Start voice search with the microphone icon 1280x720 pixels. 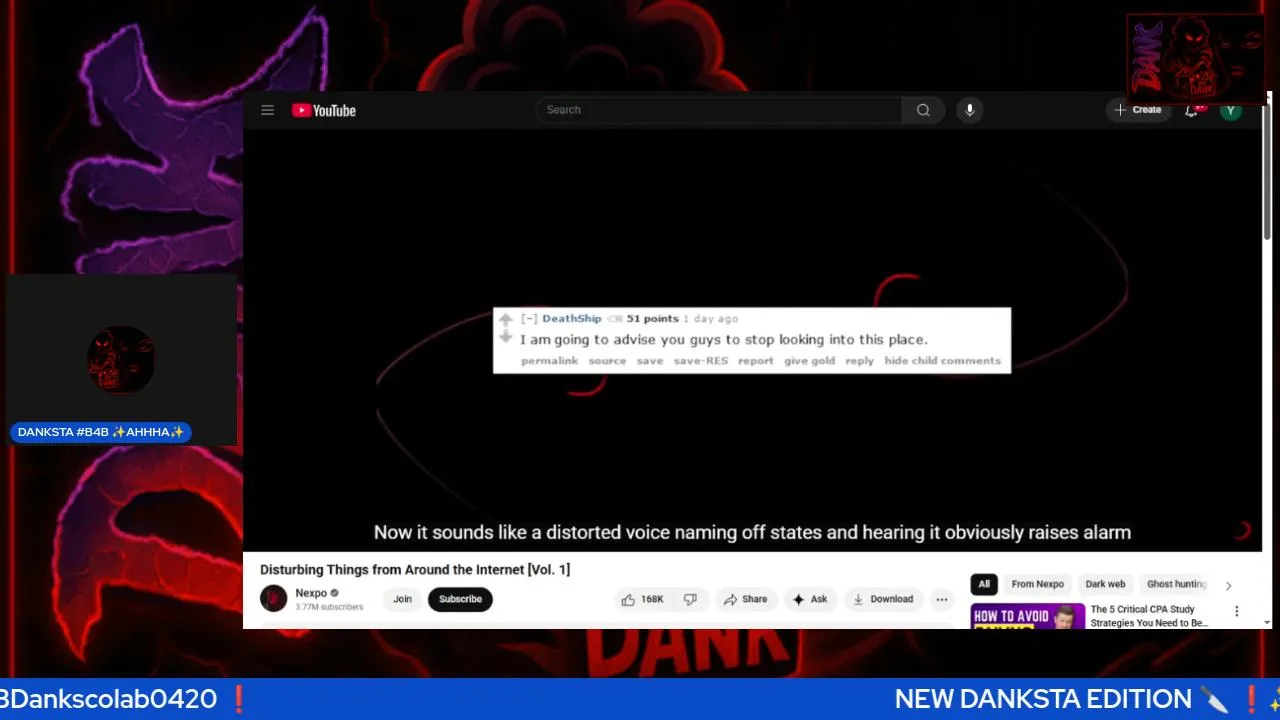click(969, 110)
